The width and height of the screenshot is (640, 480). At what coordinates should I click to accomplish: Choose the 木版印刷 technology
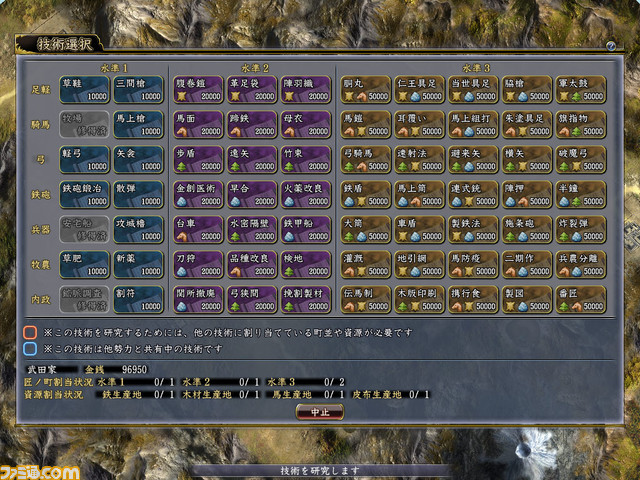click(419, 300)
